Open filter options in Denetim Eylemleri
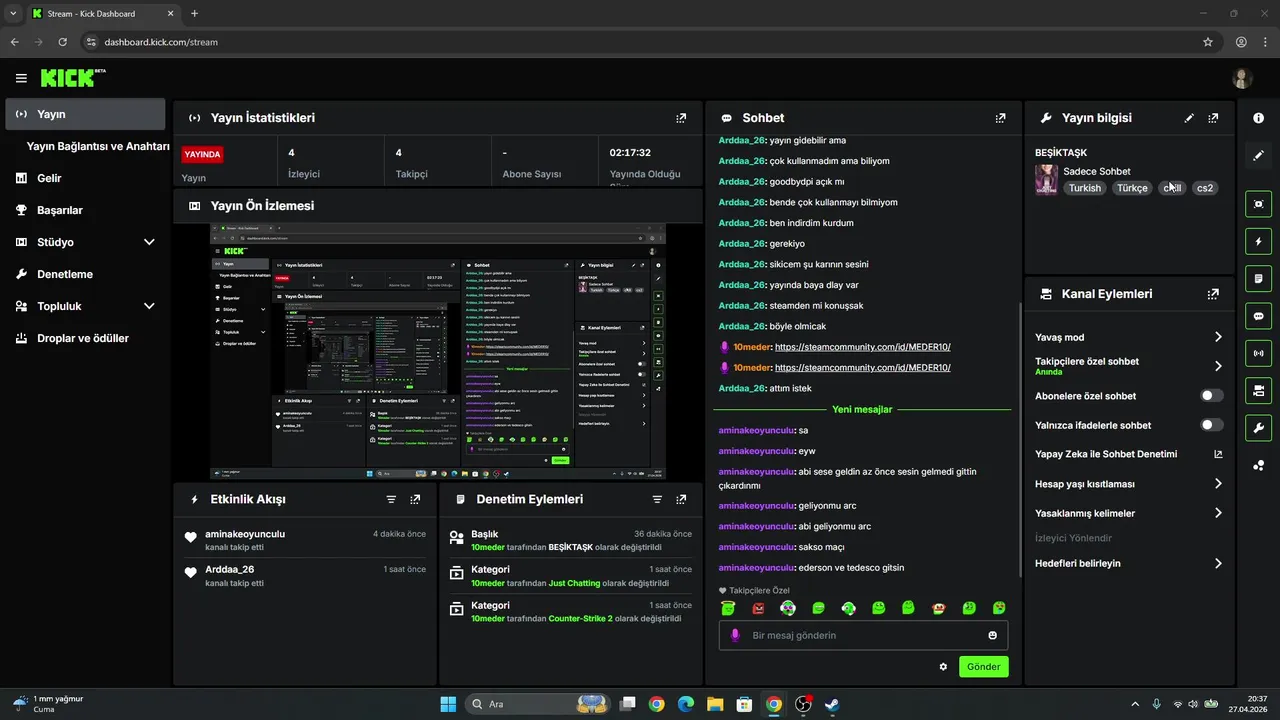Viewport: 1280px width, 720px height. (x=657, y=499)
